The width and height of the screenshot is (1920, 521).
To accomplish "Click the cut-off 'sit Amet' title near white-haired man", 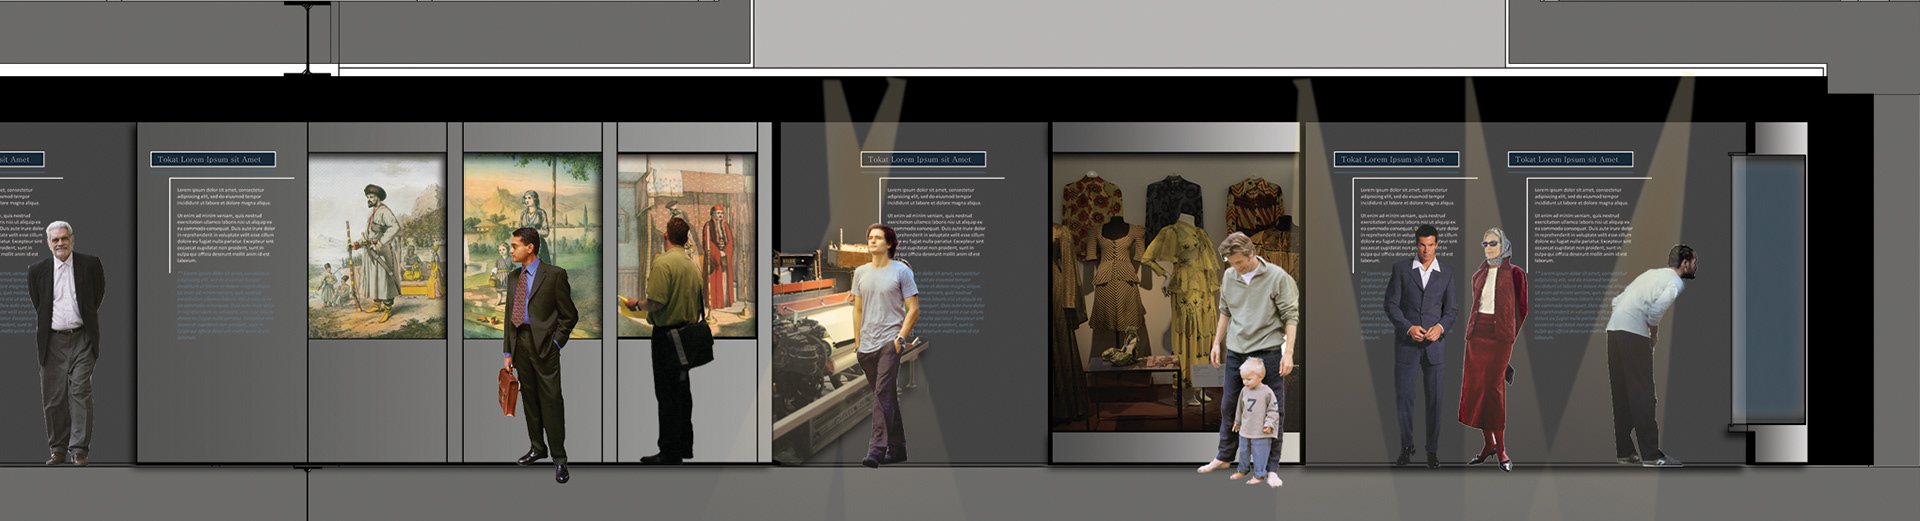I will click(x=21, y=159).
